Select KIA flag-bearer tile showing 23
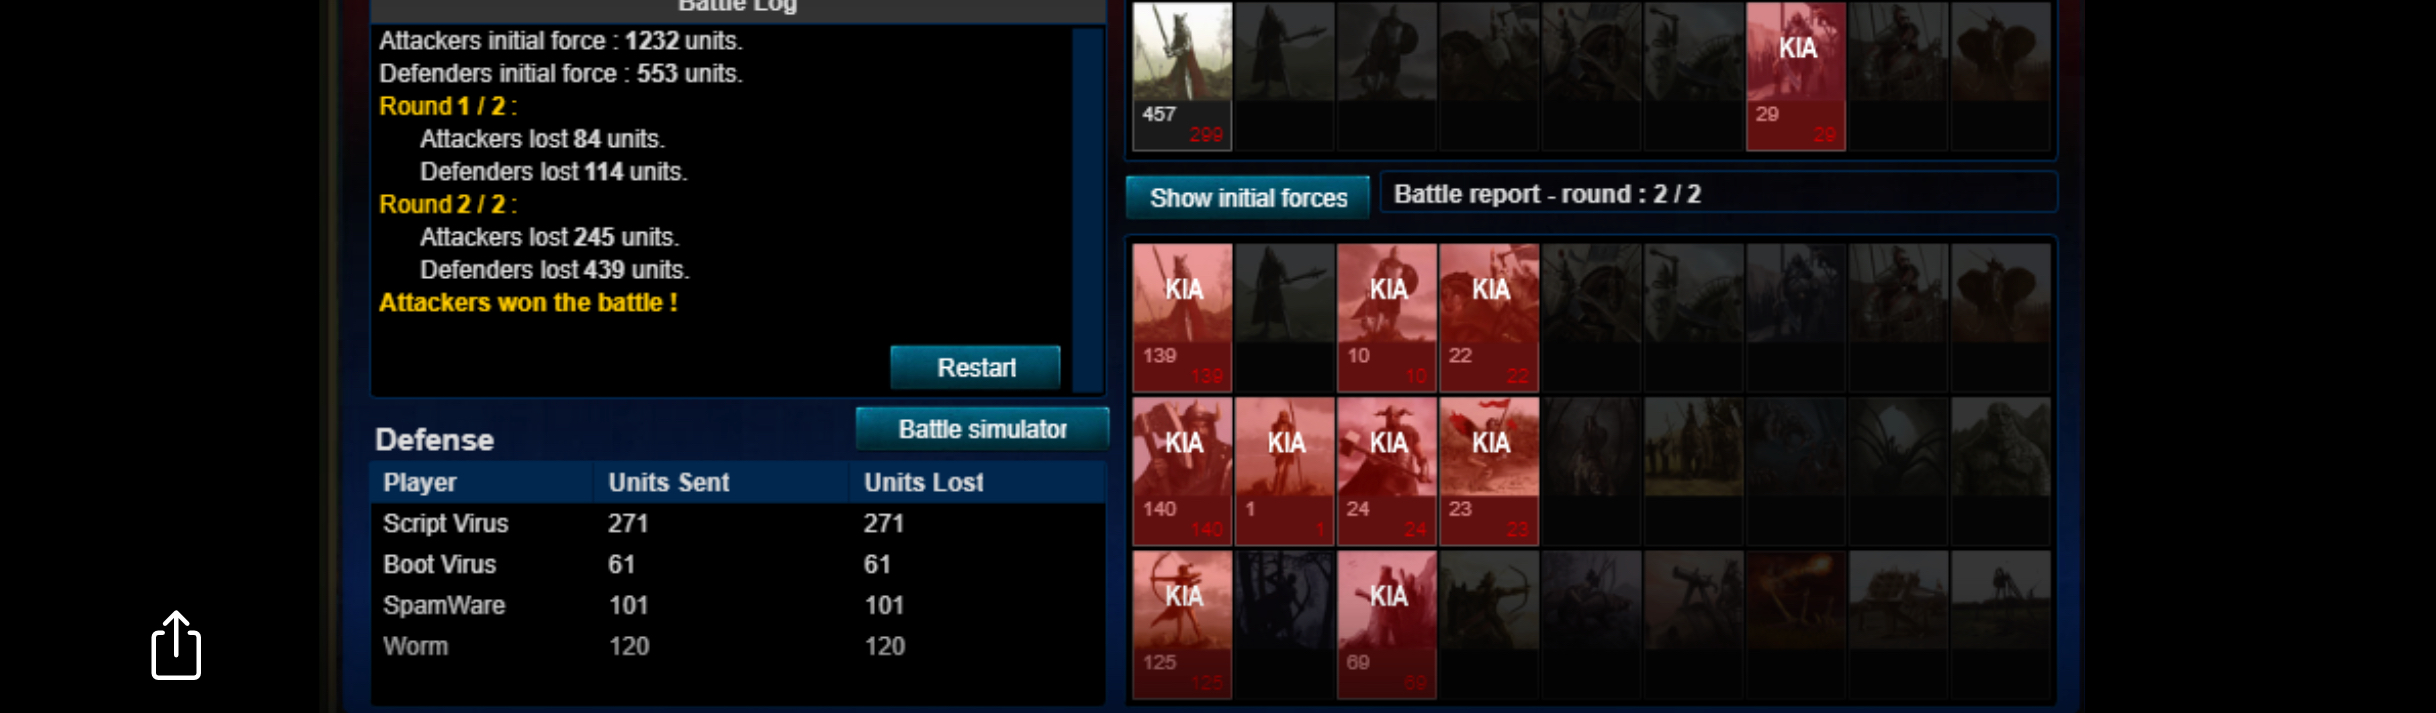Screen dimensions: 2436x713 pyautogui.click(x=1489, y=471)
